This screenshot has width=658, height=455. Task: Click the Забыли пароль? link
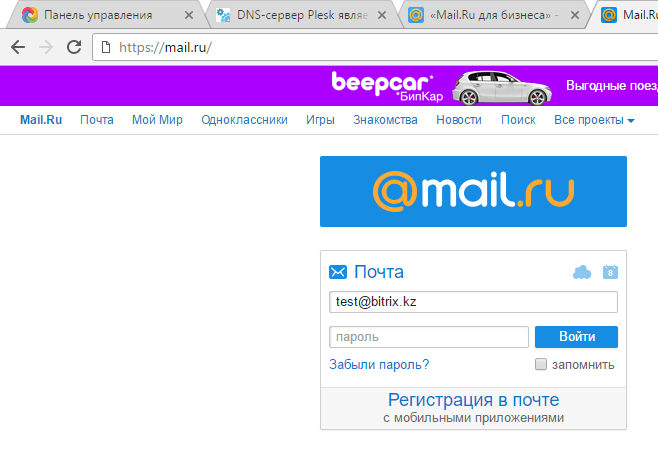[379, 364]
